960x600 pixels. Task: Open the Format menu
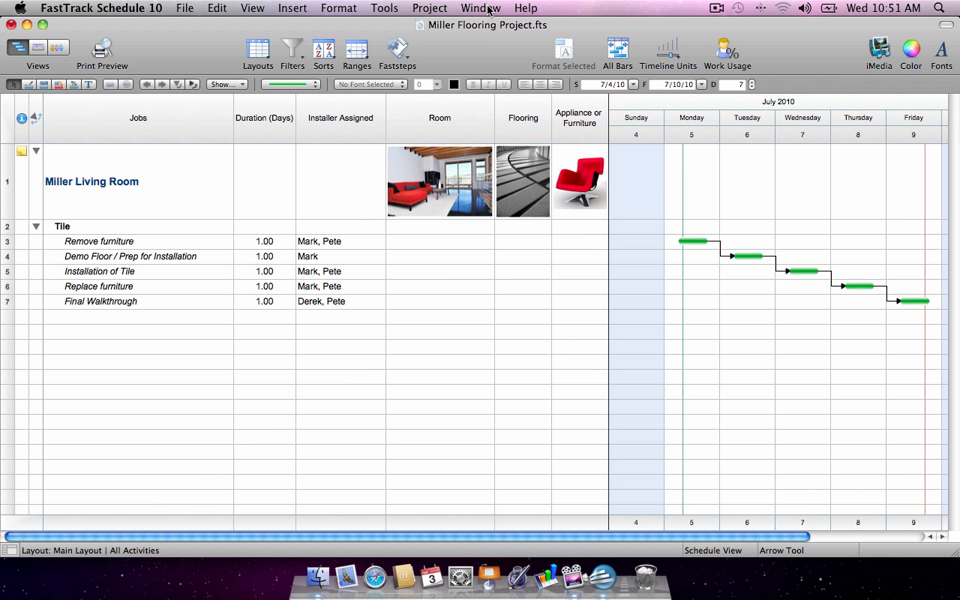(339, 8)
